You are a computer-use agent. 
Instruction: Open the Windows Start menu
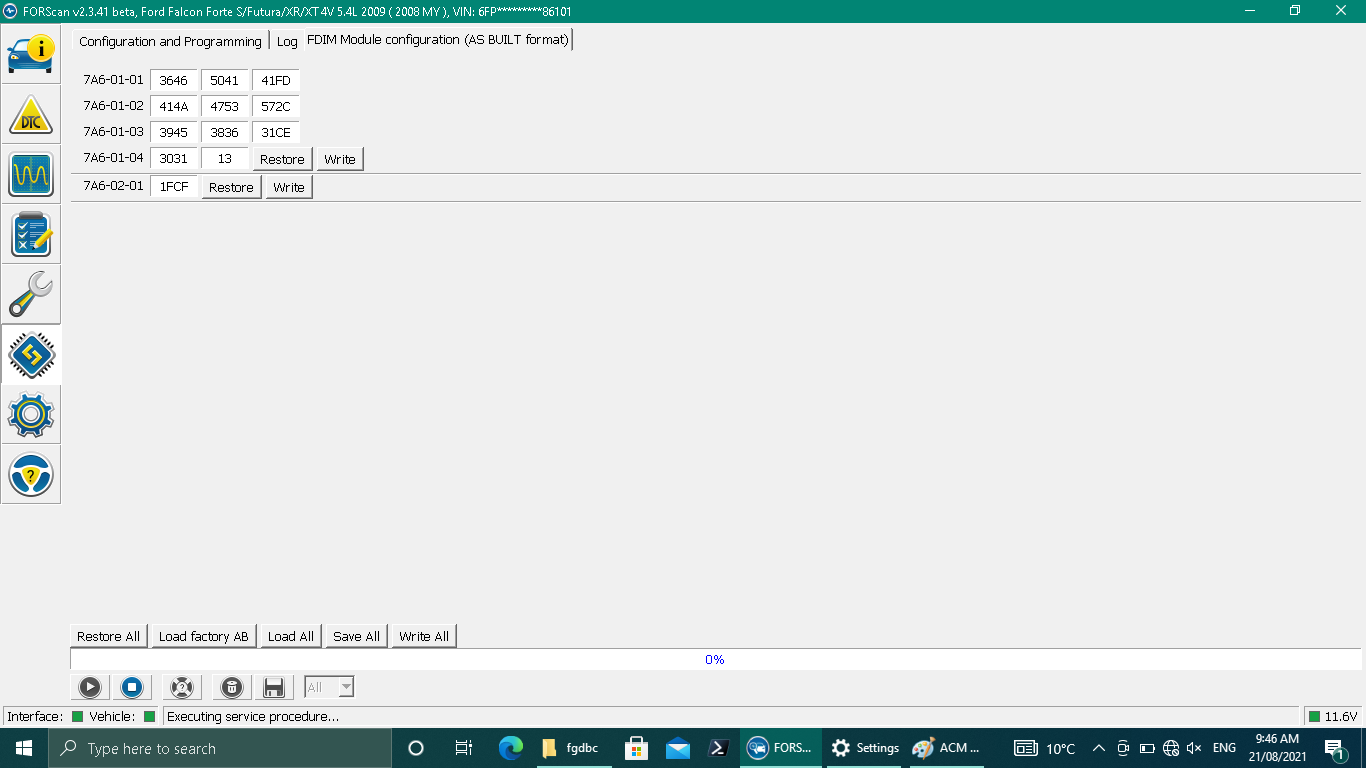point(24,748)
